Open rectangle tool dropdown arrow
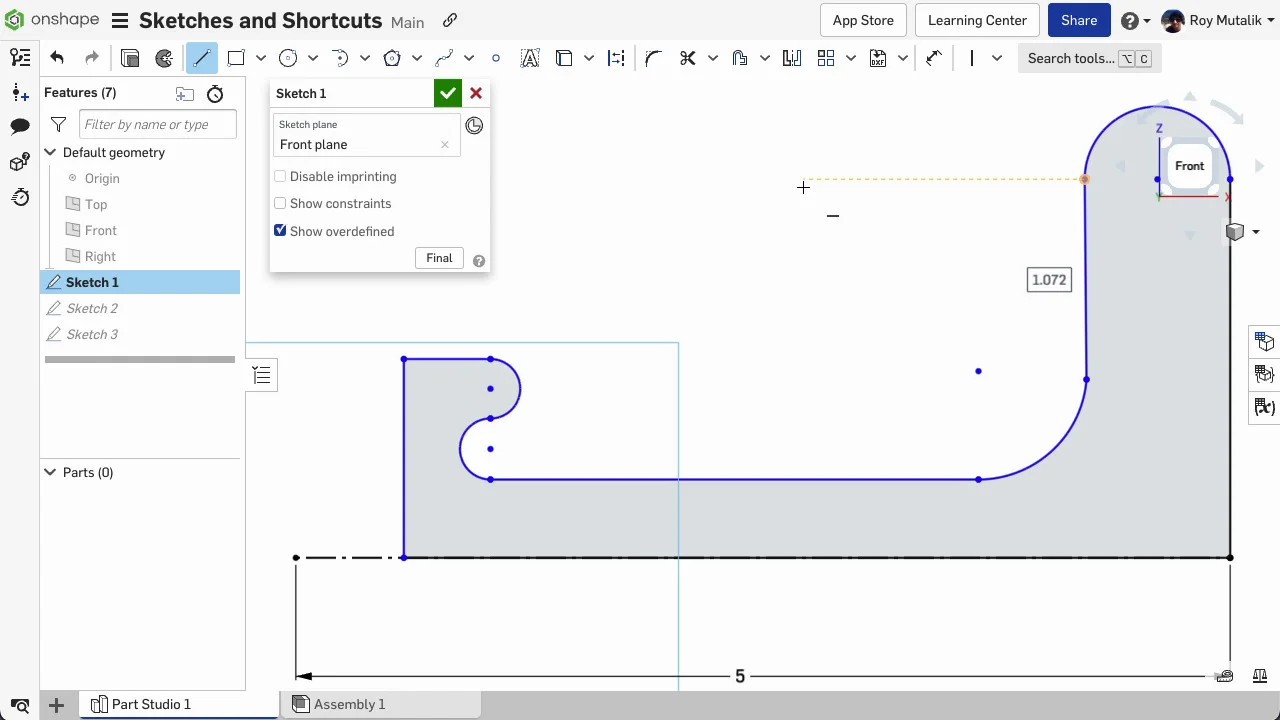Screen dimensions: 1280x720 click(x=260, y=58)
